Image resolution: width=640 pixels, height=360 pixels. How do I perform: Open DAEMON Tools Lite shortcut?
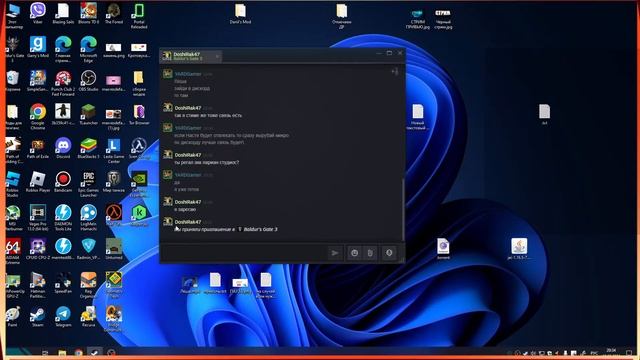63,218
